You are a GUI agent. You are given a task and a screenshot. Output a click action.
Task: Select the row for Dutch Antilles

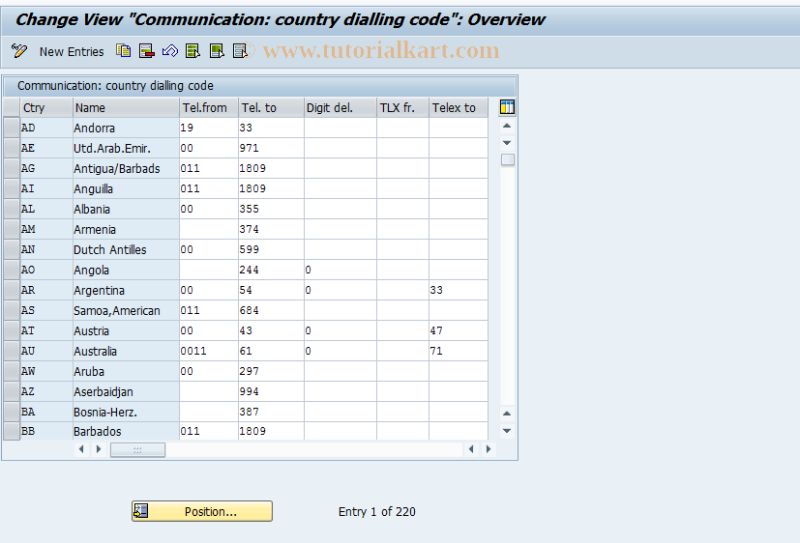11,250
